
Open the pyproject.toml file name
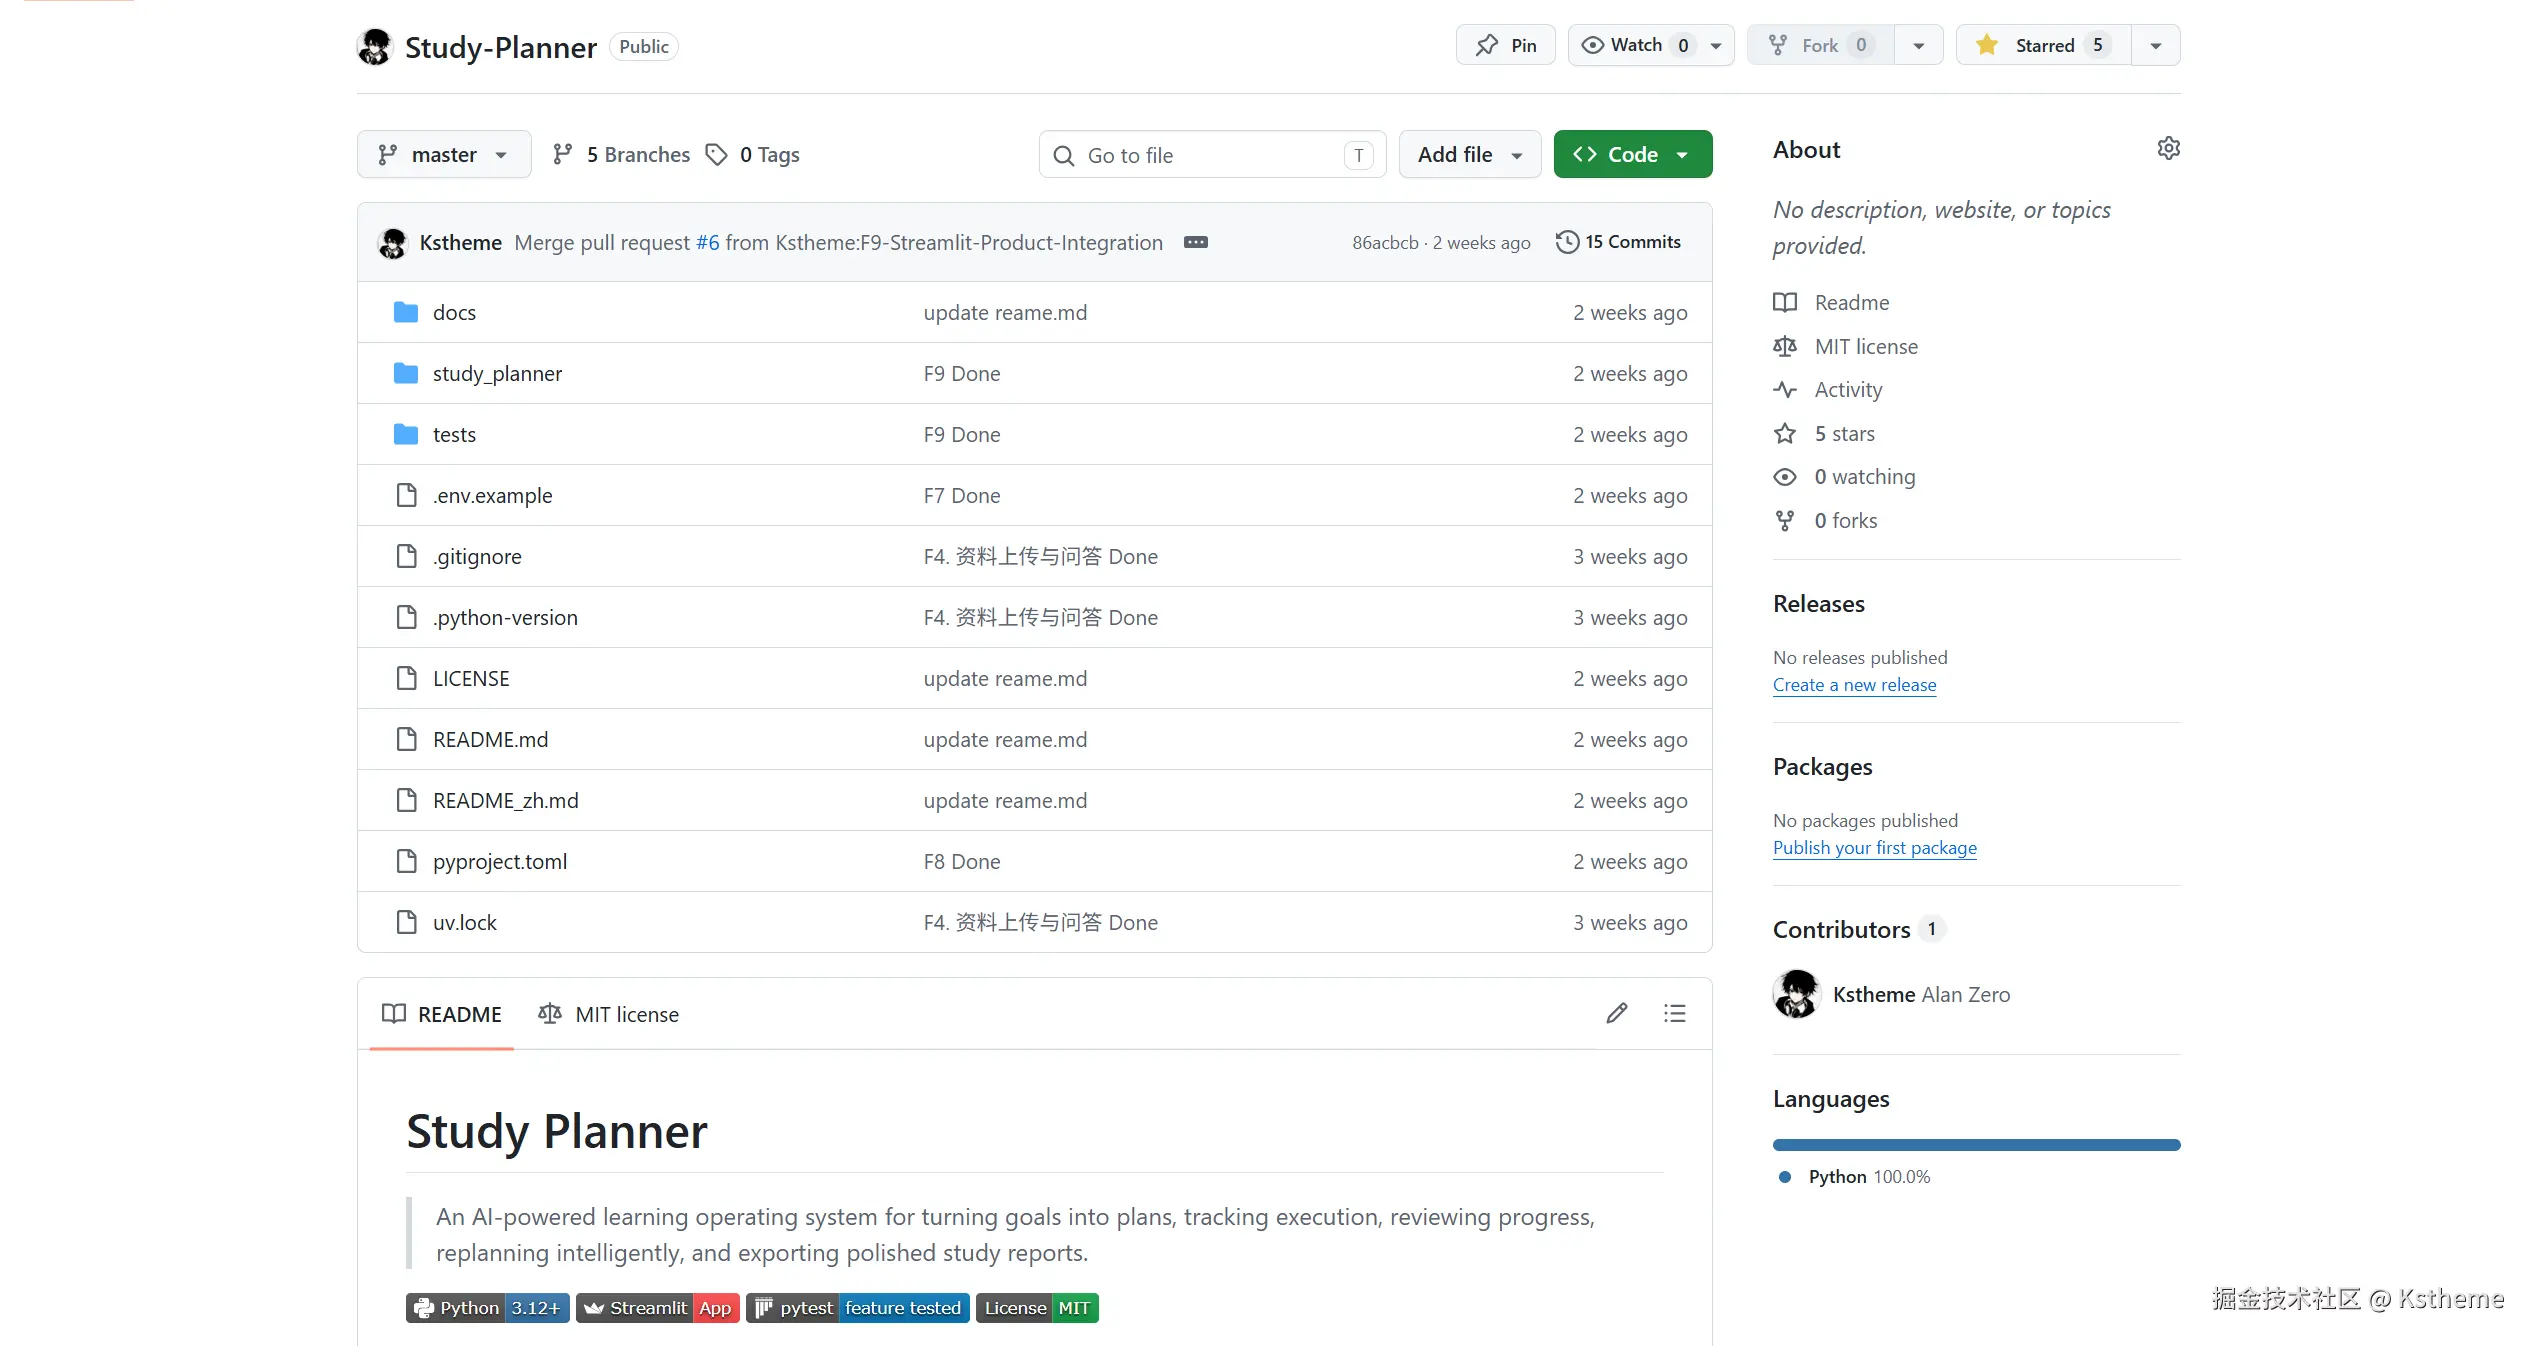click(x=500, y=862)
